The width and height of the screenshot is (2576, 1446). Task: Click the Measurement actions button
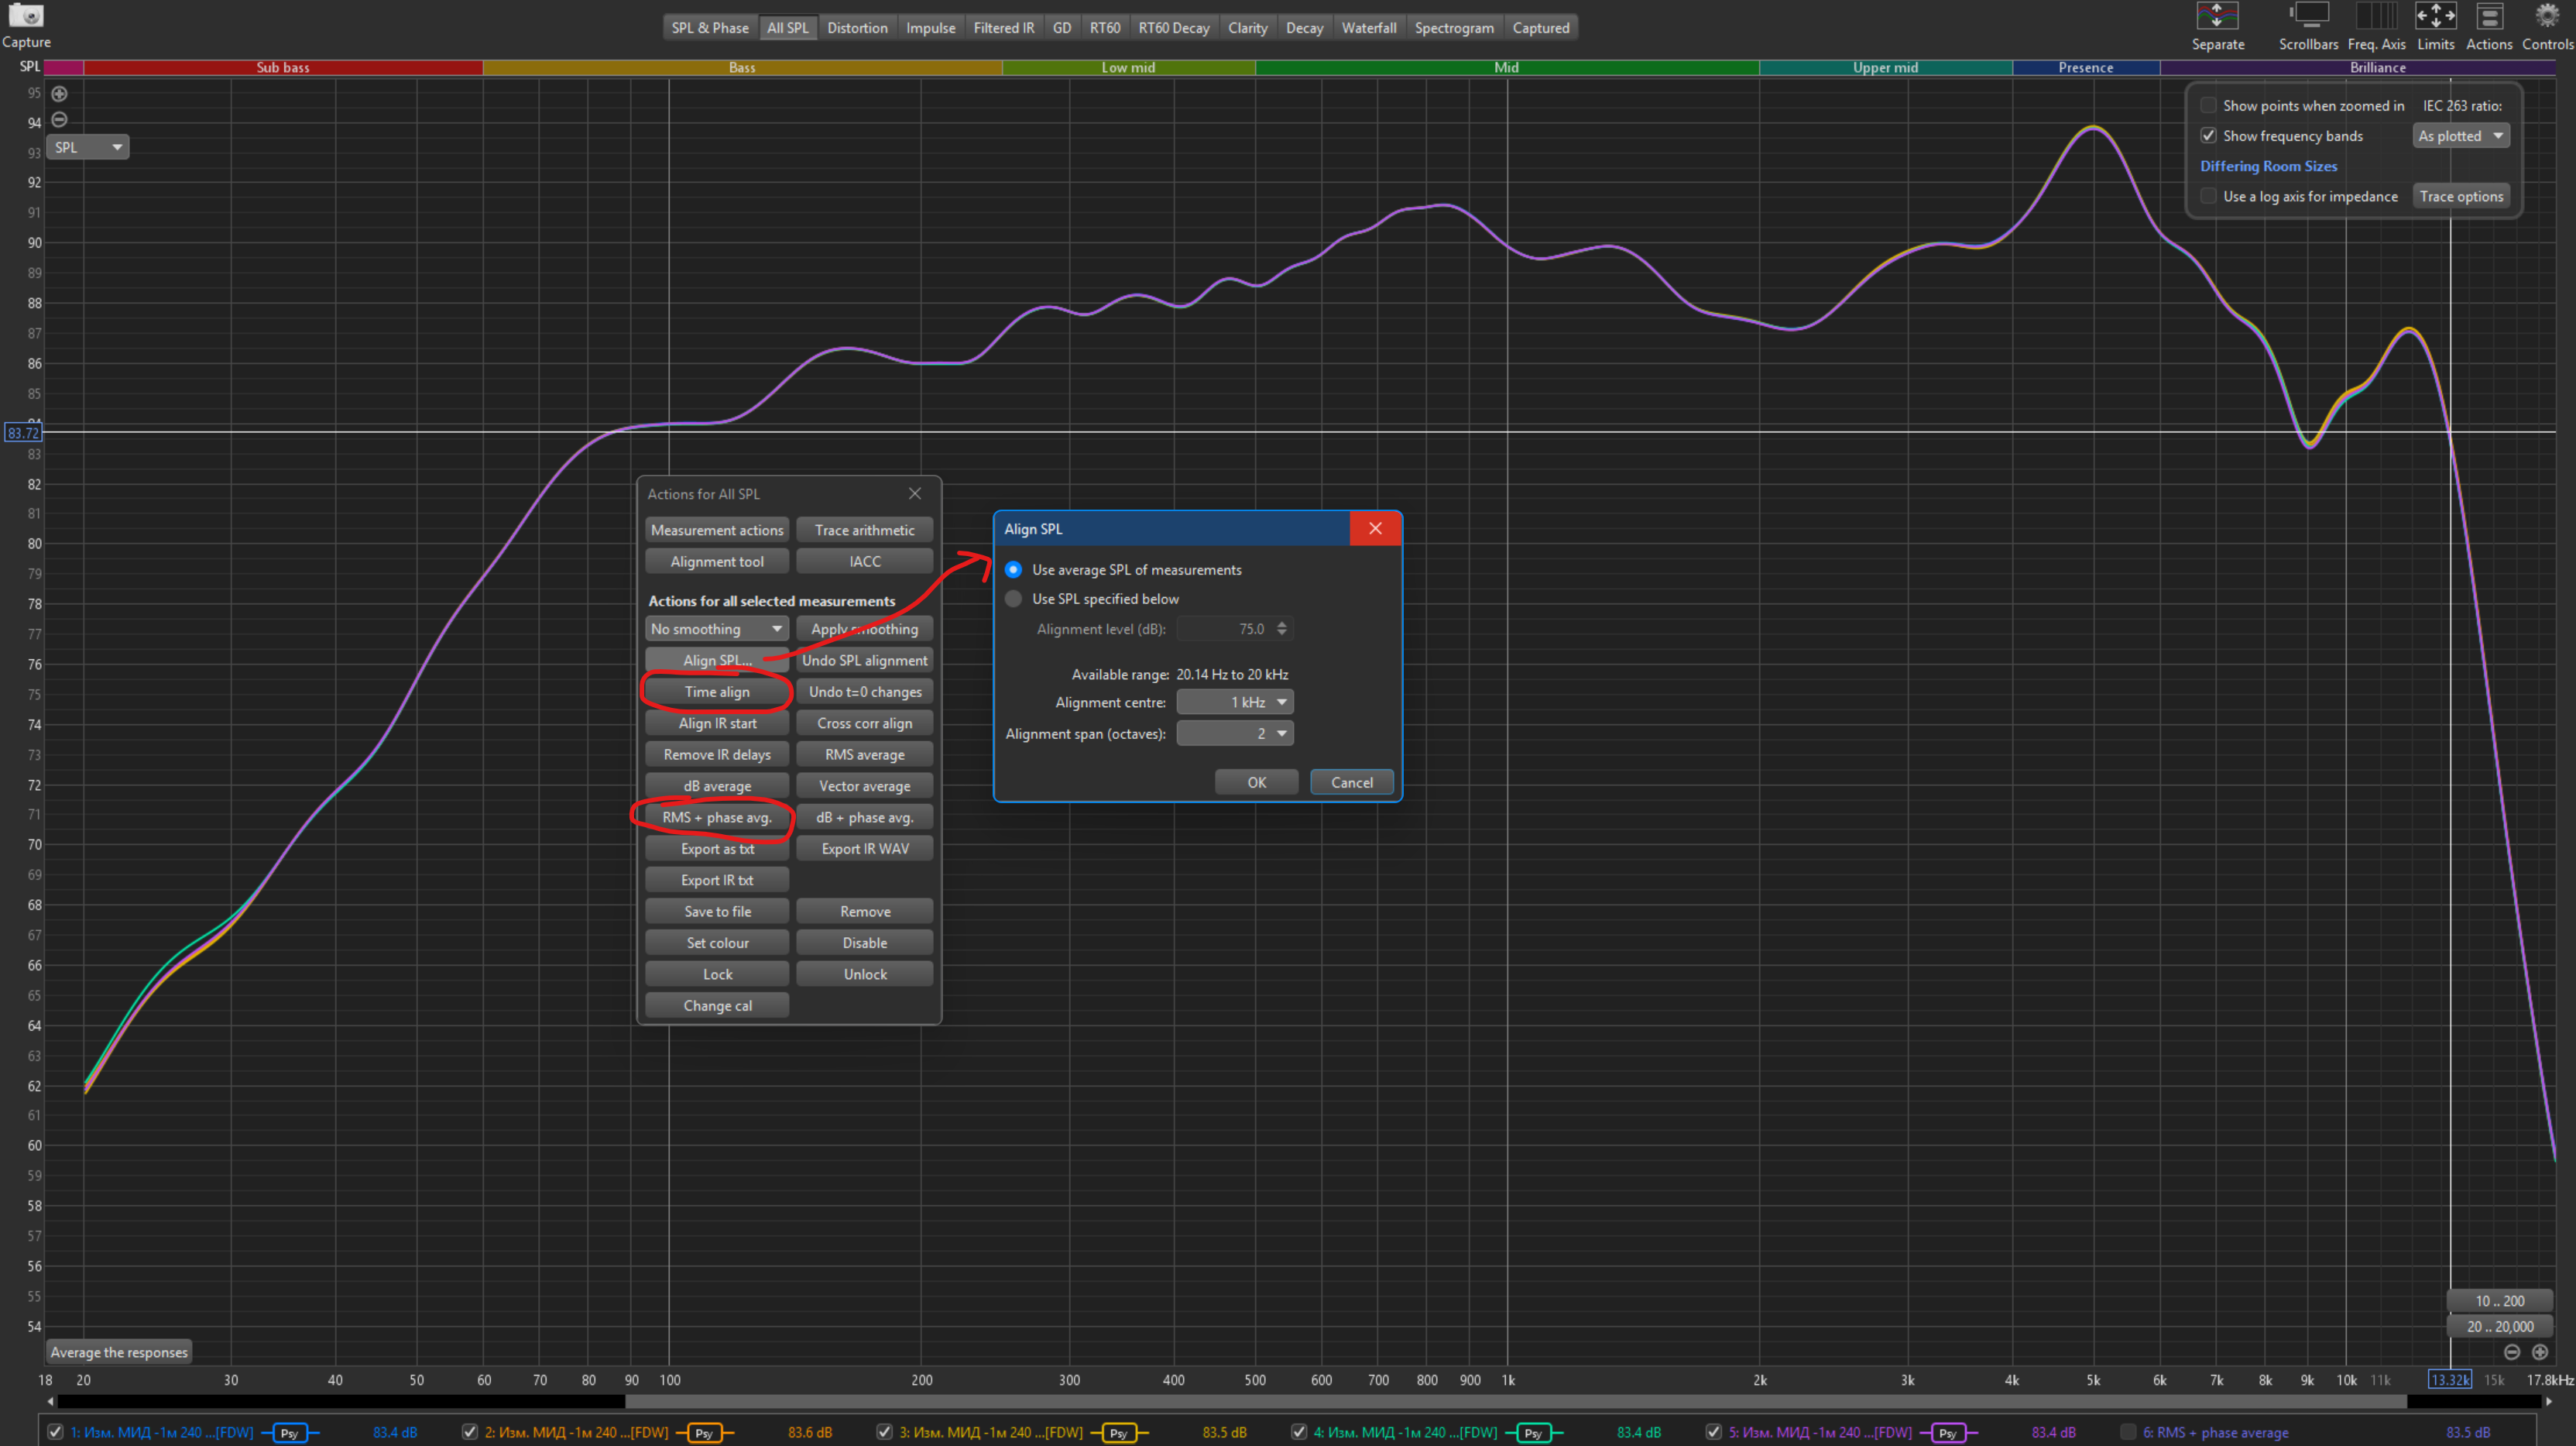click(x=717, y=530)
